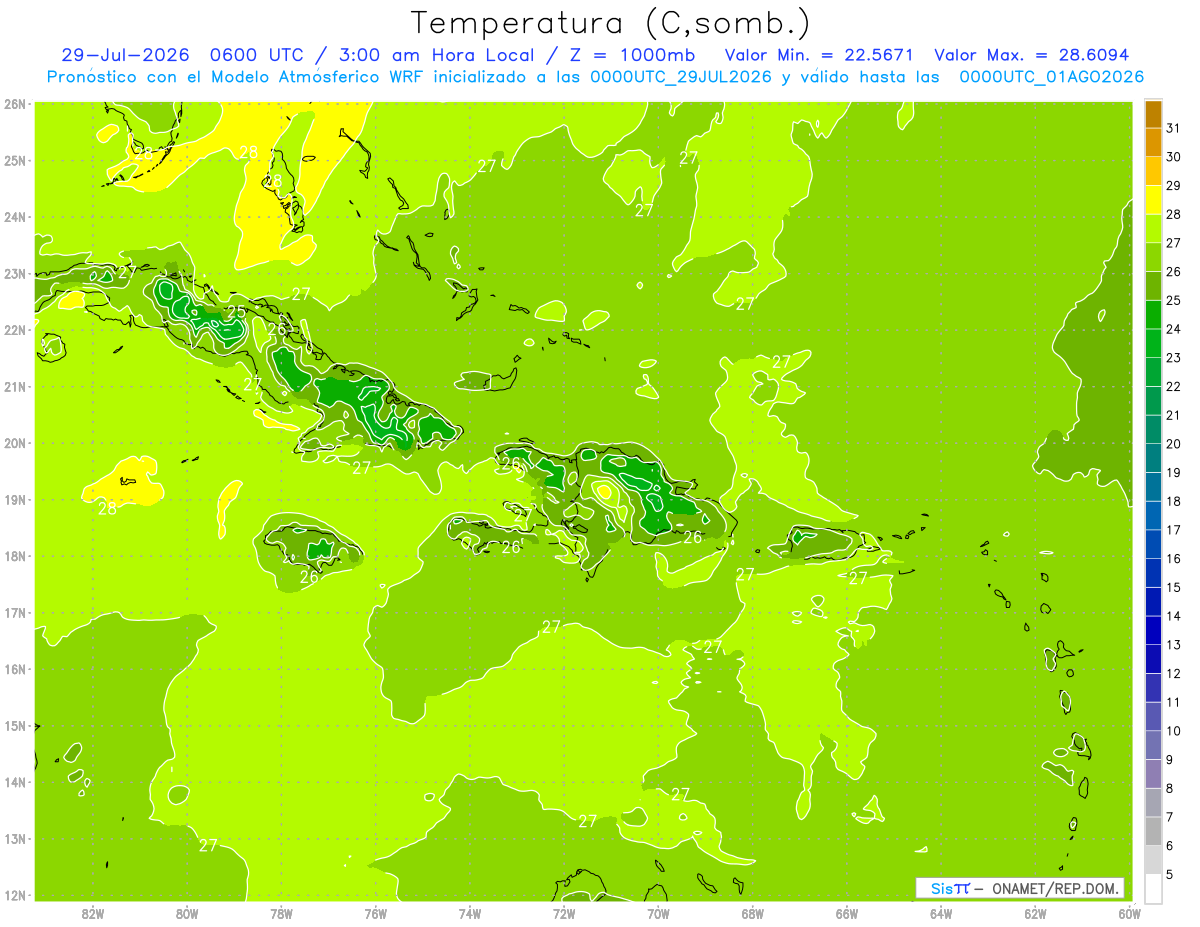This screenshot has width=1200, height=927.
Task: Click the 68W longitude label
Action: (x=753, y=913)
